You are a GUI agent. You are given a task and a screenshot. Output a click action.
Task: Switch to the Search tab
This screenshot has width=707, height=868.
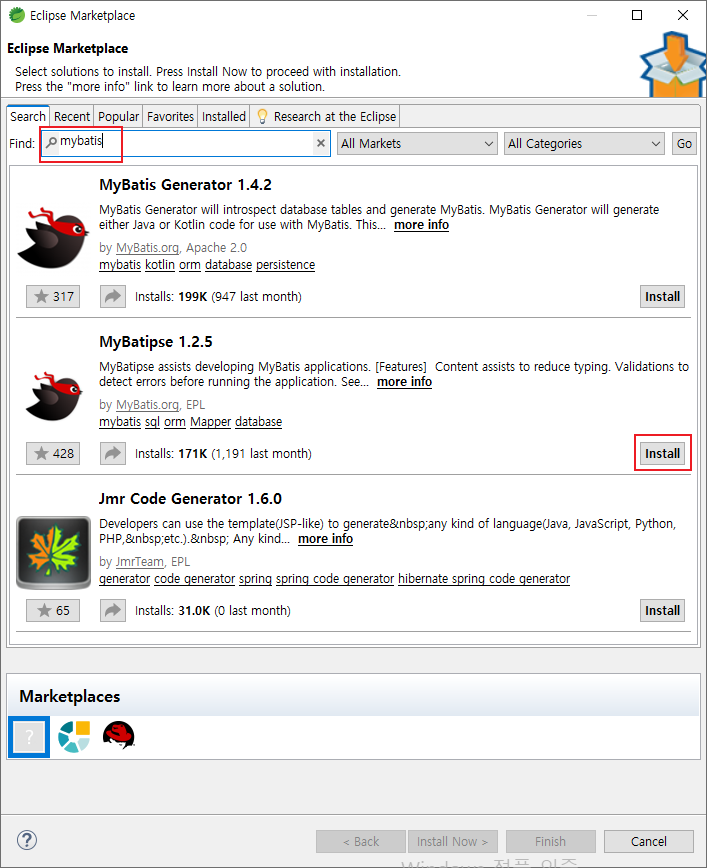pos(28,116)
